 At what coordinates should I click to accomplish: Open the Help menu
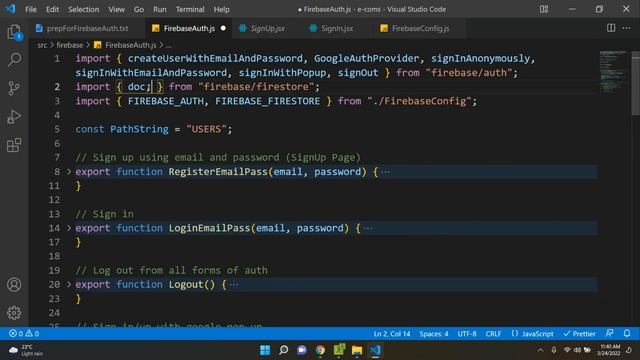(222, 9)
